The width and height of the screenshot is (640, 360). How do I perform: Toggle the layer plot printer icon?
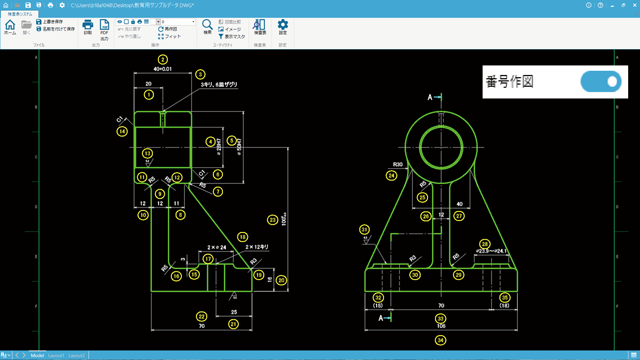coord(140,22)
